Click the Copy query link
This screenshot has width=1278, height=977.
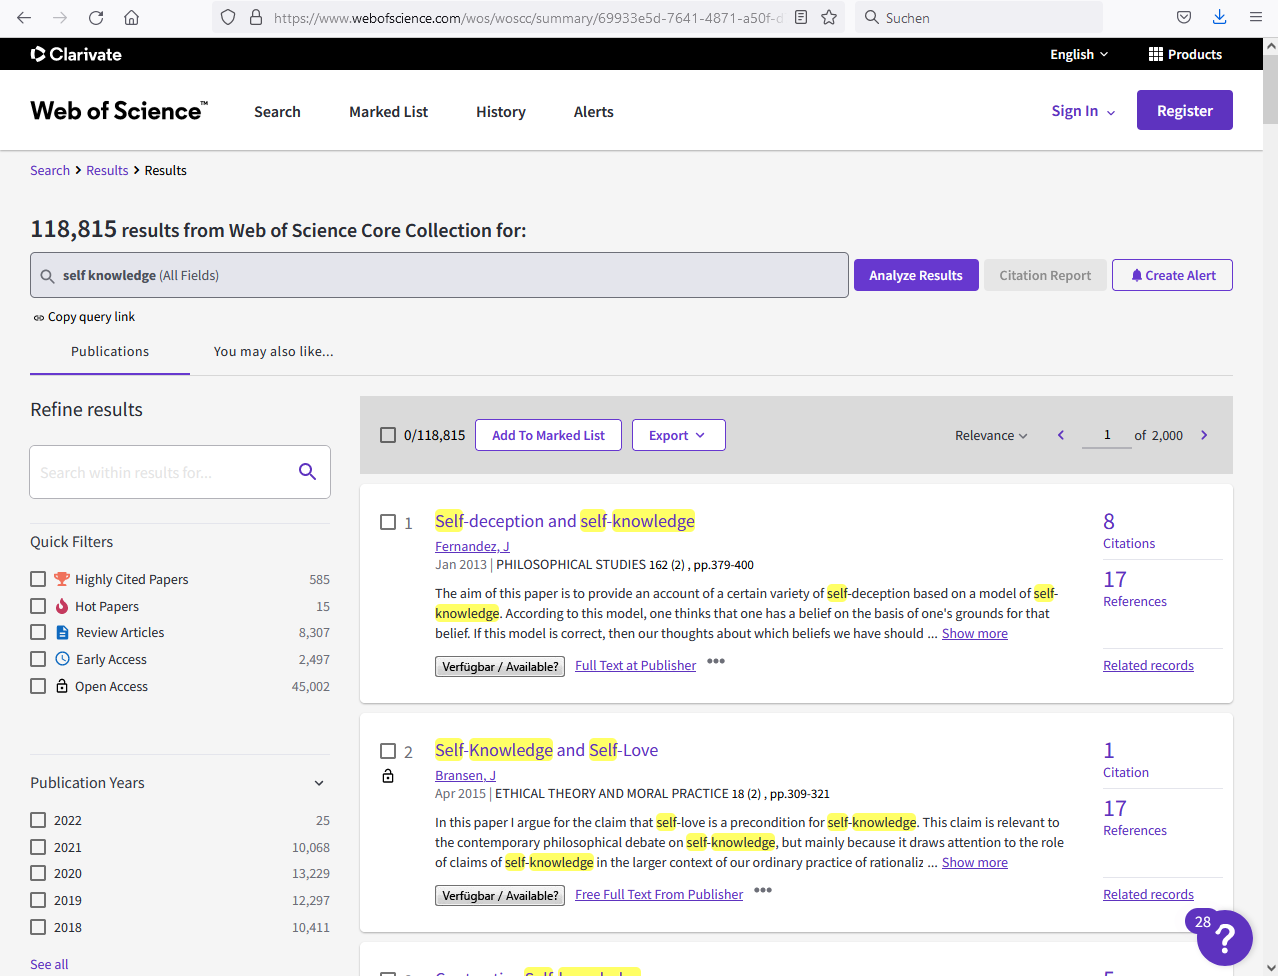pos(84,317)
